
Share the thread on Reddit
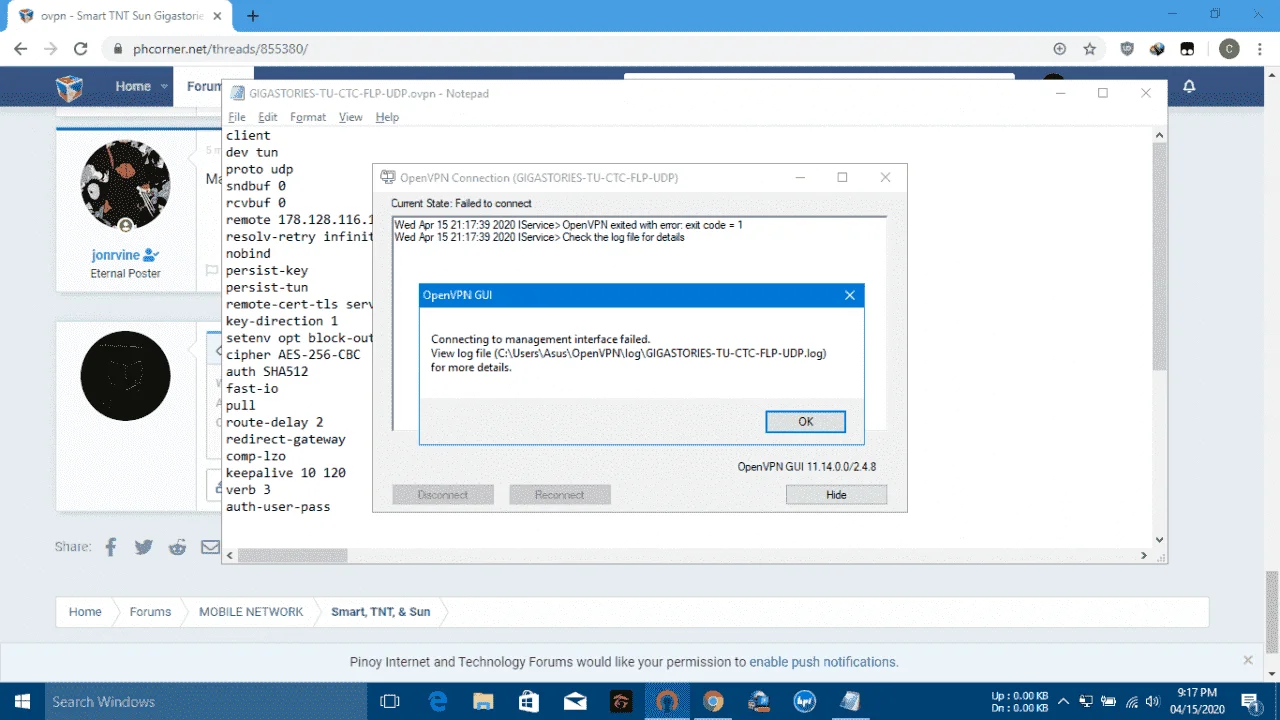177,547
